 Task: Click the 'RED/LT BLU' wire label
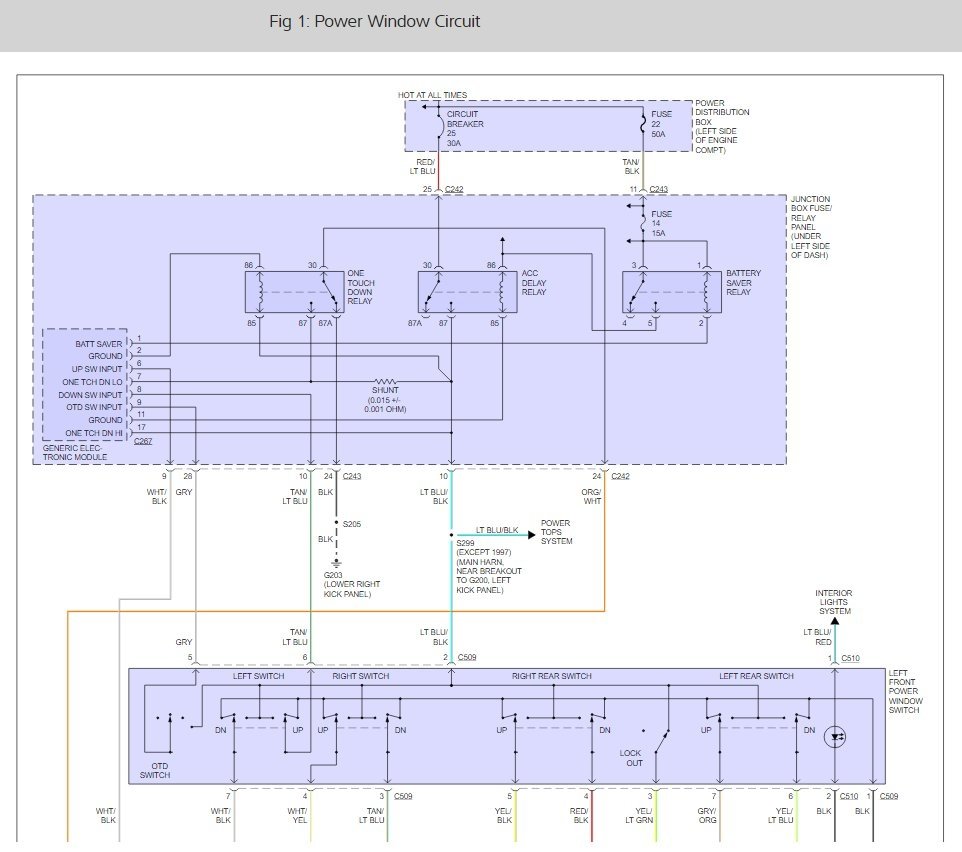(423, 167)
